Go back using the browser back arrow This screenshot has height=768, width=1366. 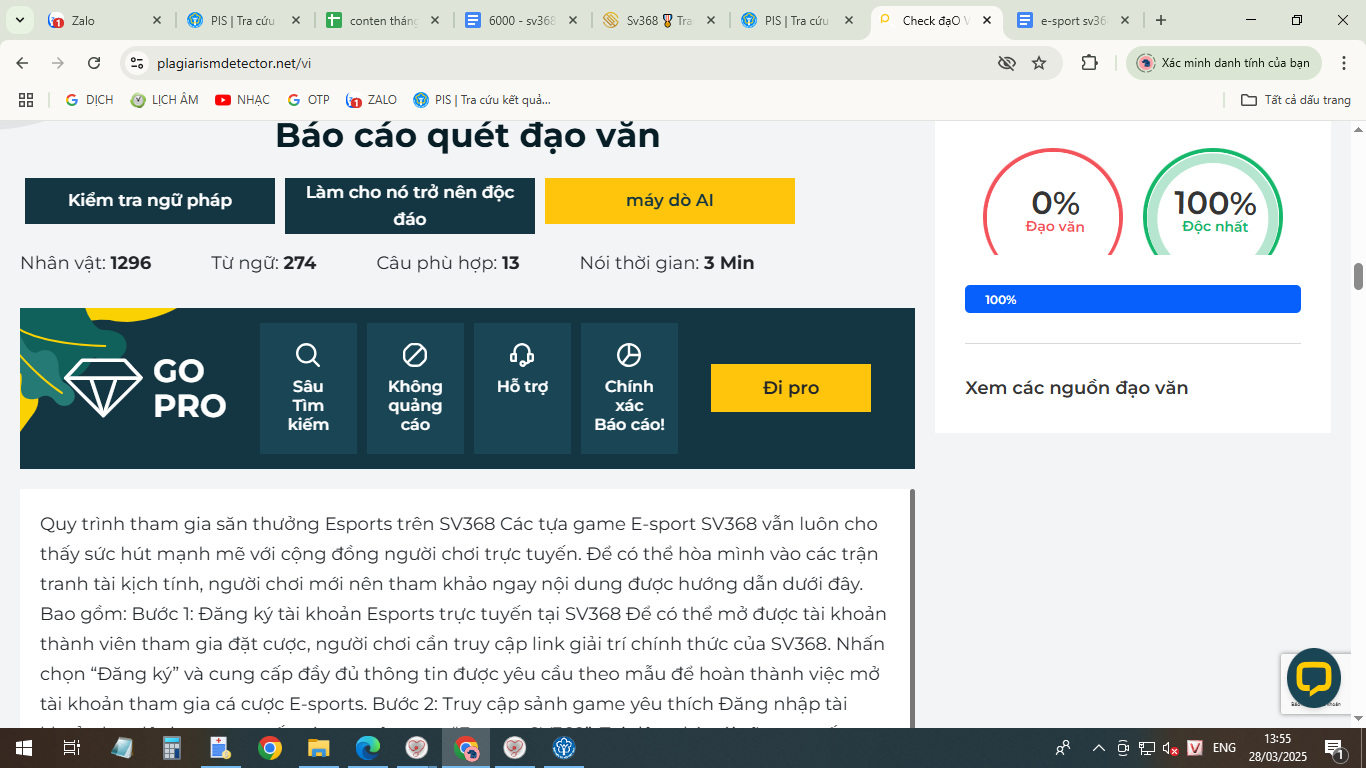click(22, 63)
